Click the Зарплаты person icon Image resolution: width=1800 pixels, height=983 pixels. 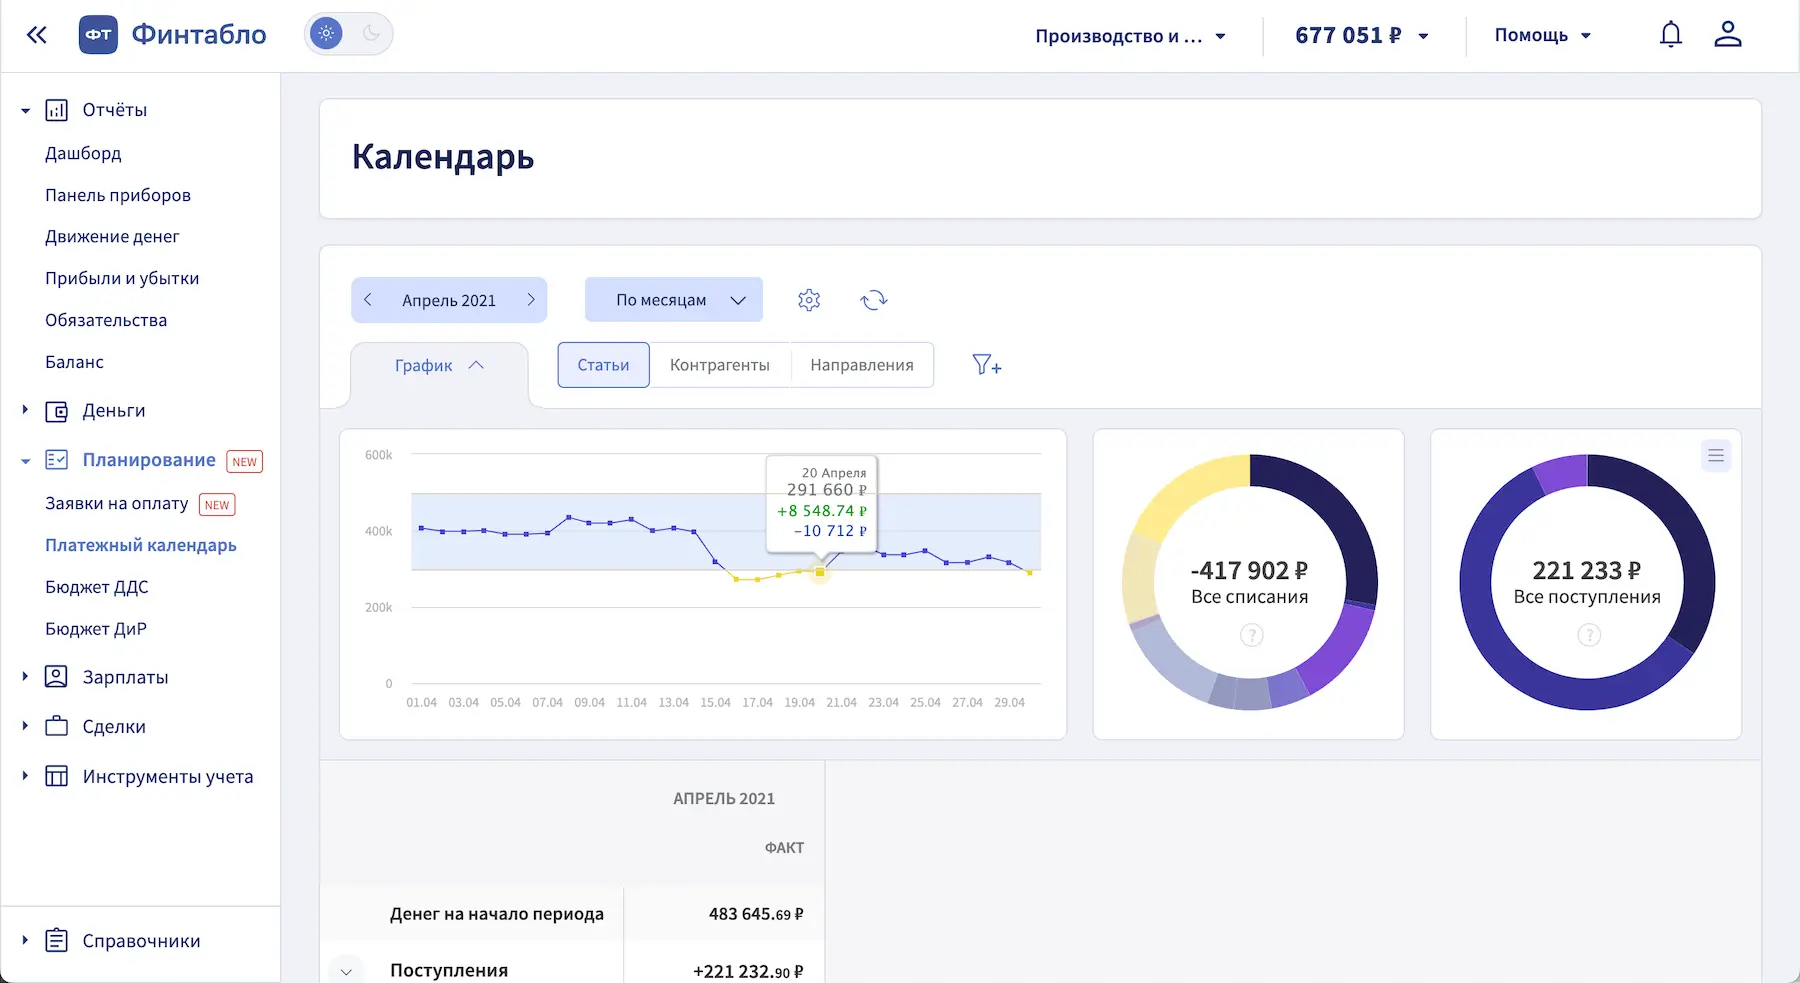coord(57,677)
